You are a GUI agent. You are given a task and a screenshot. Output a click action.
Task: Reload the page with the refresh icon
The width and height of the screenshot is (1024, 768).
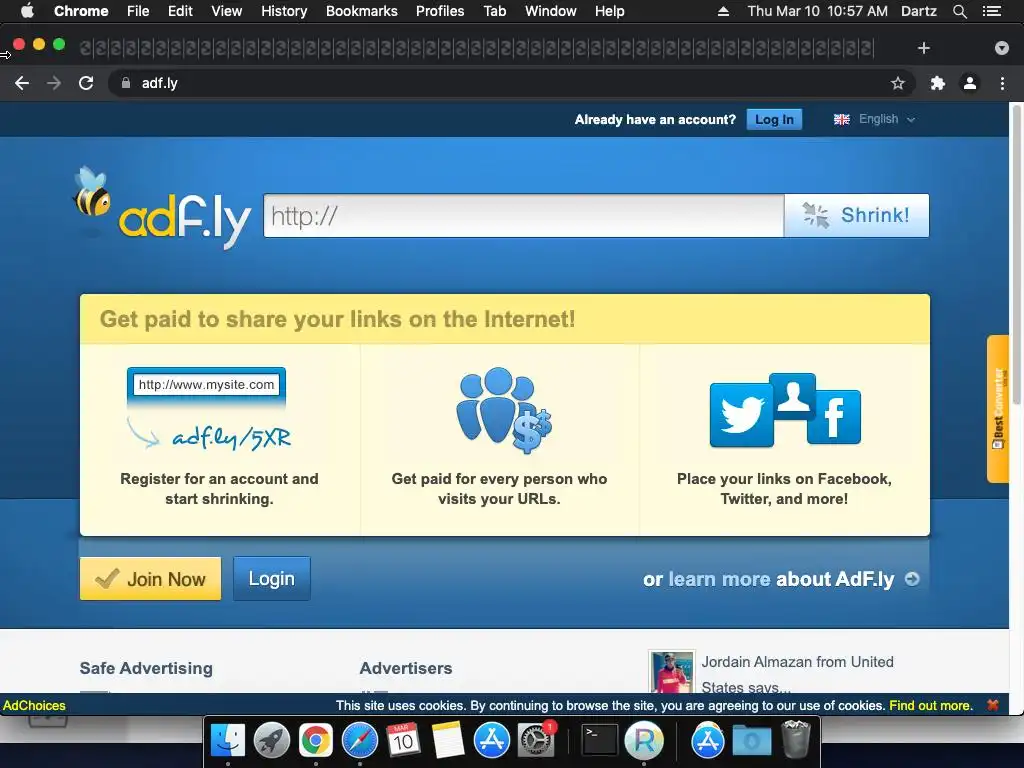tap(86, 83)
